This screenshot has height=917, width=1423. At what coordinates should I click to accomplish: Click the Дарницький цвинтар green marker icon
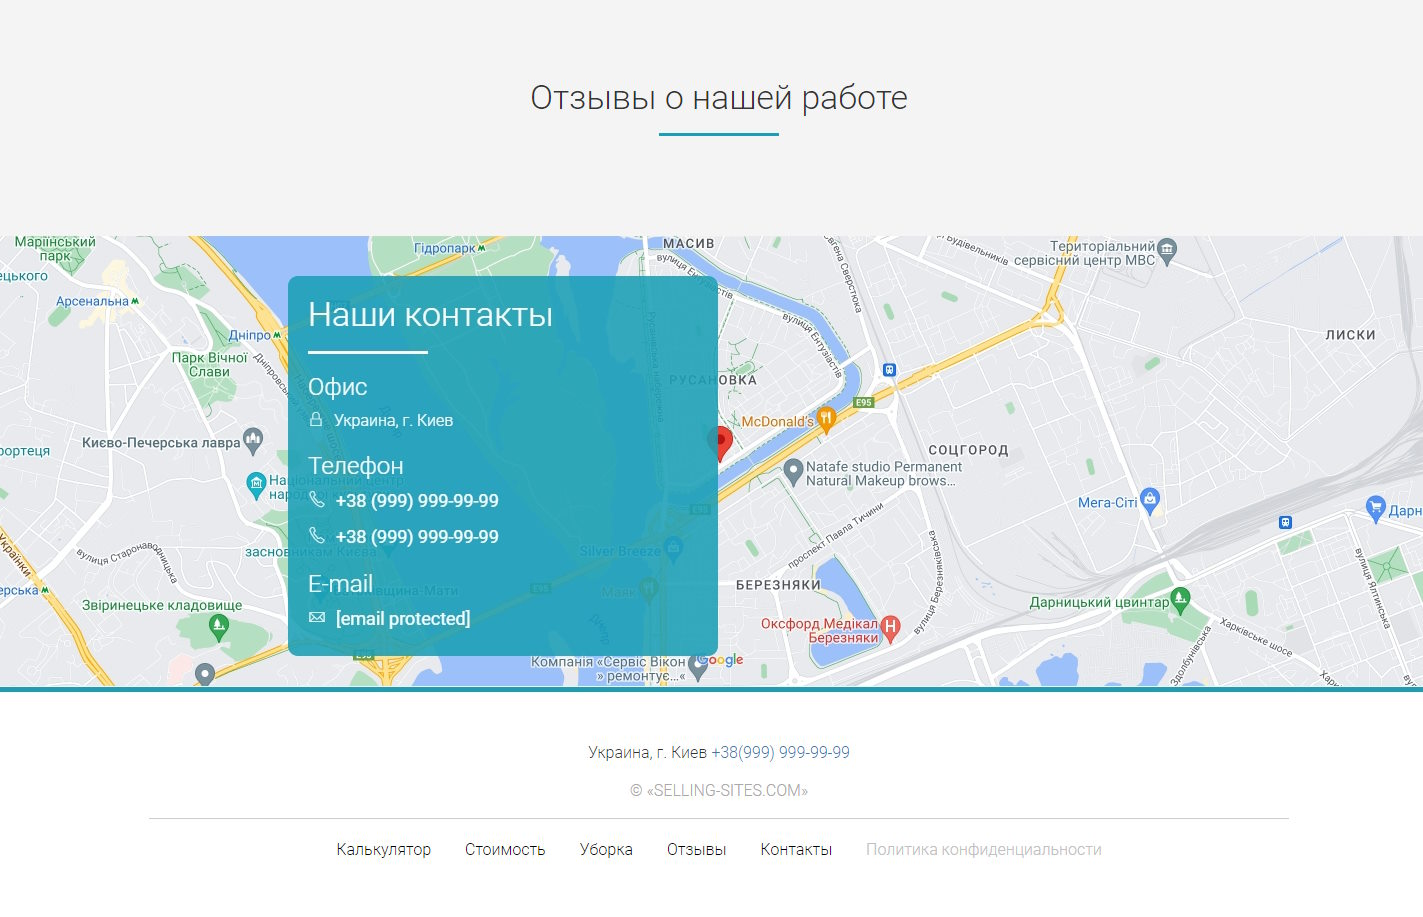[x=1180, y=601]
